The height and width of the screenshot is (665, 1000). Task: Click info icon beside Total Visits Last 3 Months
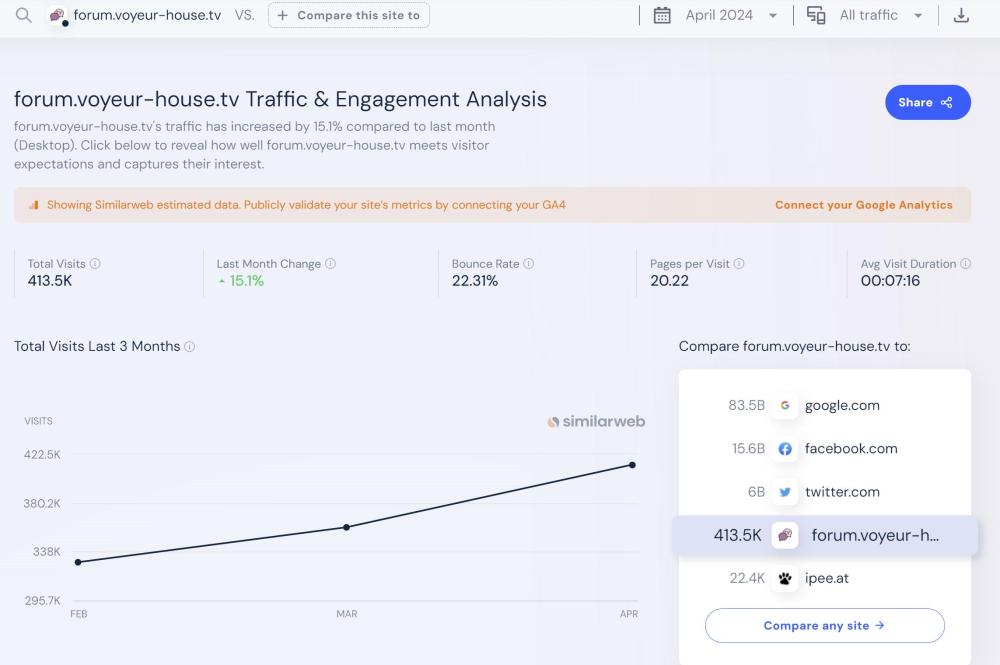coord(190,347)
